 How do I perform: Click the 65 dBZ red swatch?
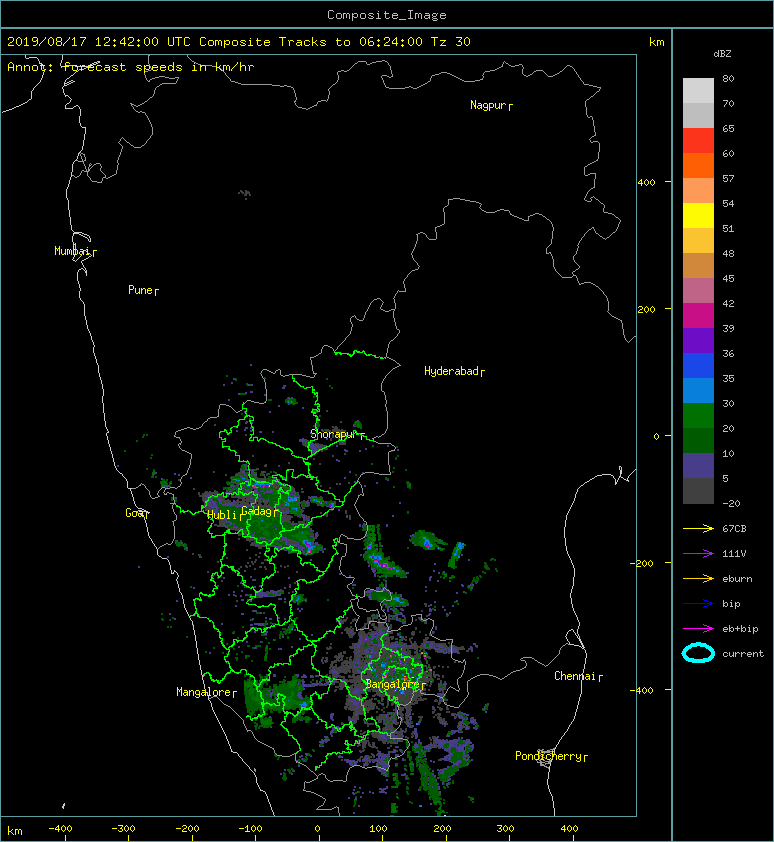[698, 140]
